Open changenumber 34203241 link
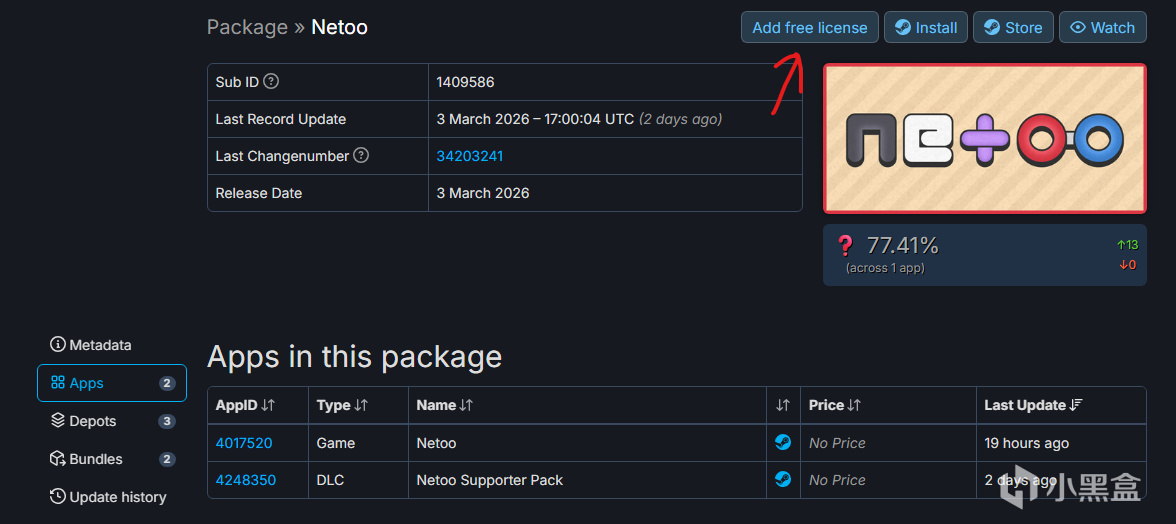Screen dimensions: 1176x524 click(x=470, y=156)
